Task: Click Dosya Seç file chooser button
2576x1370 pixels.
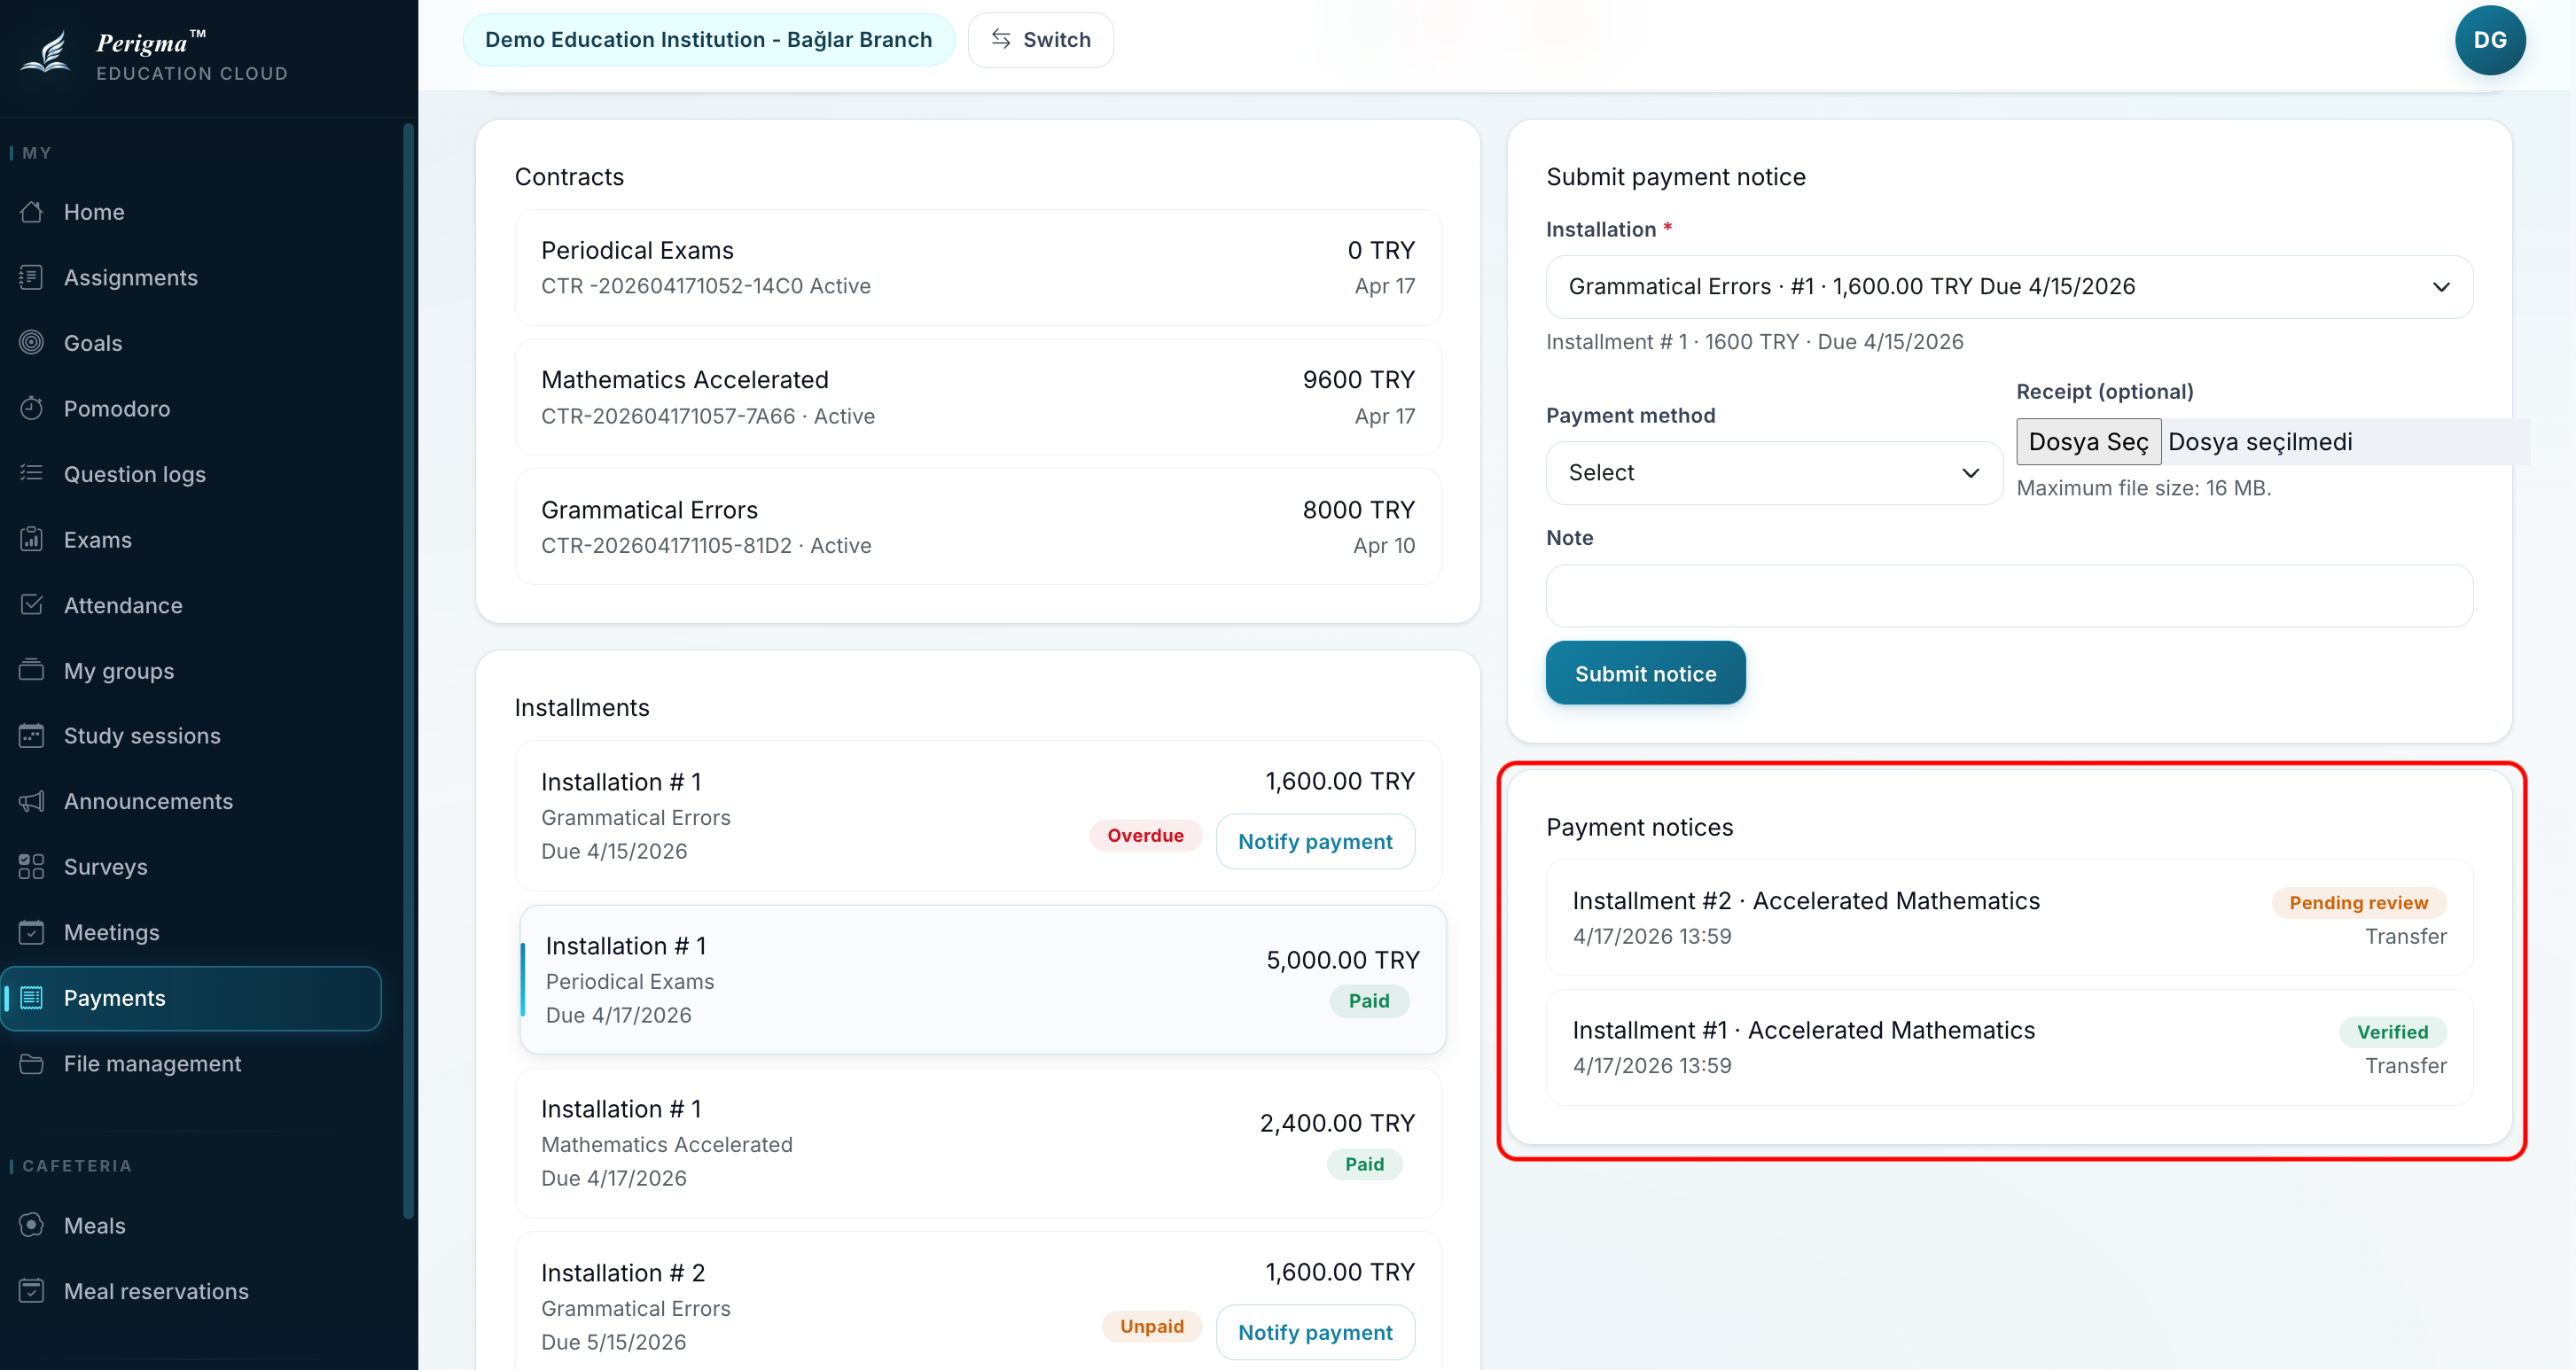Action: coord(2088,442)
